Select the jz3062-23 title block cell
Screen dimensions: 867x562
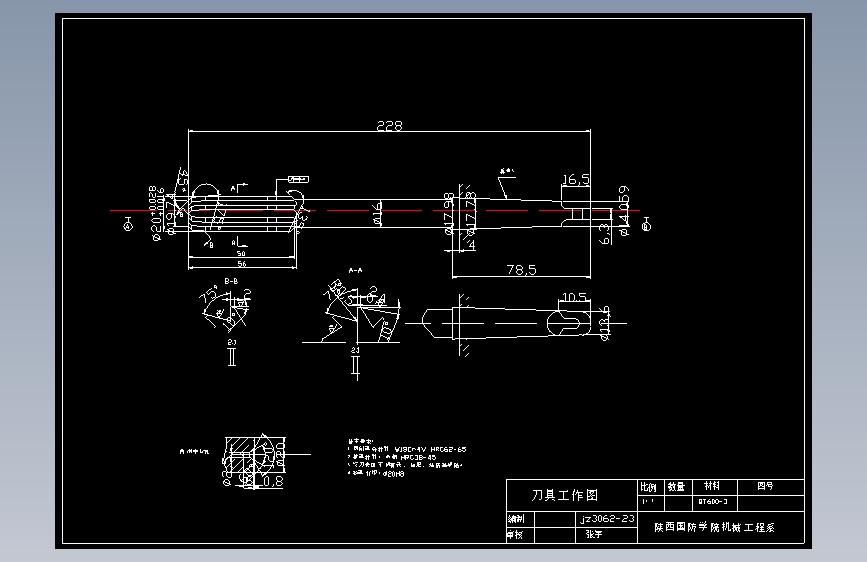606,519
